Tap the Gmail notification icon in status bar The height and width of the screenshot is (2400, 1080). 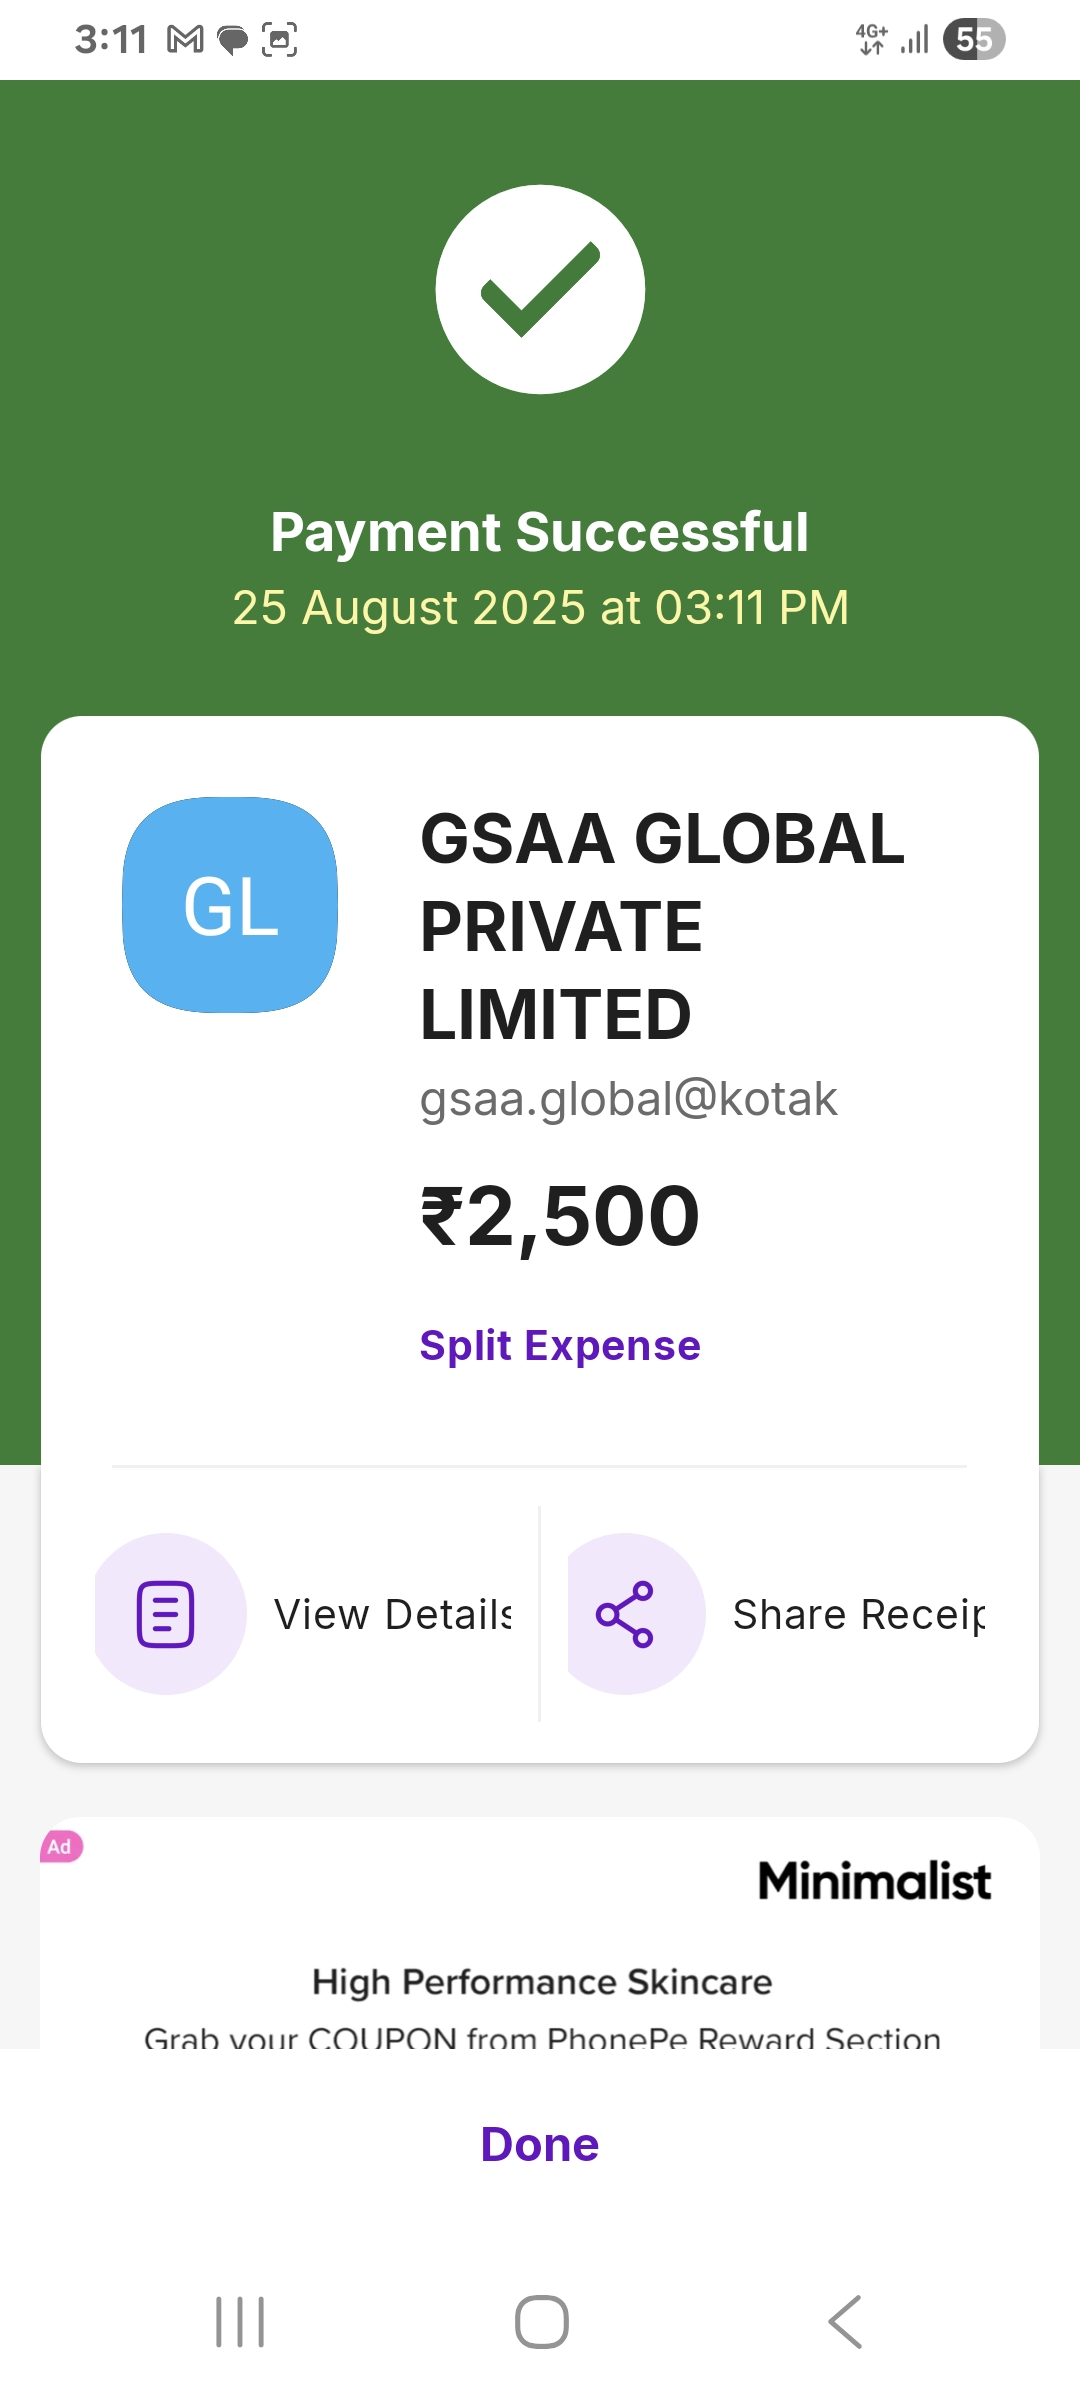[x=185, y=40]
